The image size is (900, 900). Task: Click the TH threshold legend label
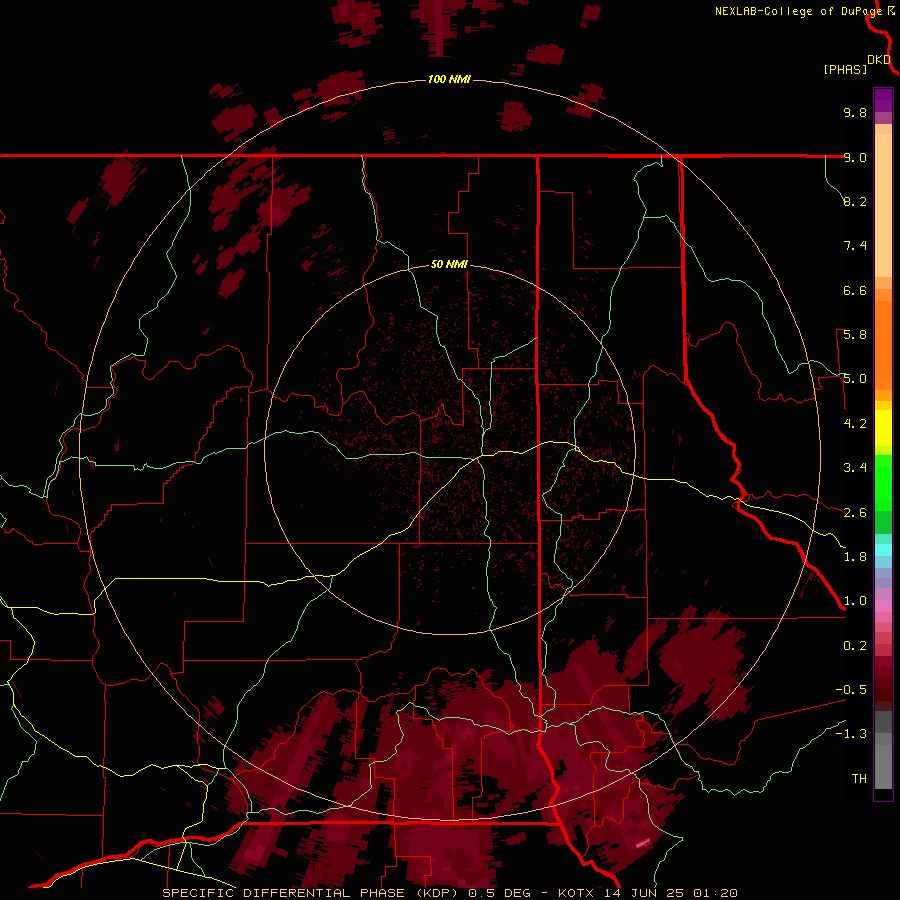(859, 779)
